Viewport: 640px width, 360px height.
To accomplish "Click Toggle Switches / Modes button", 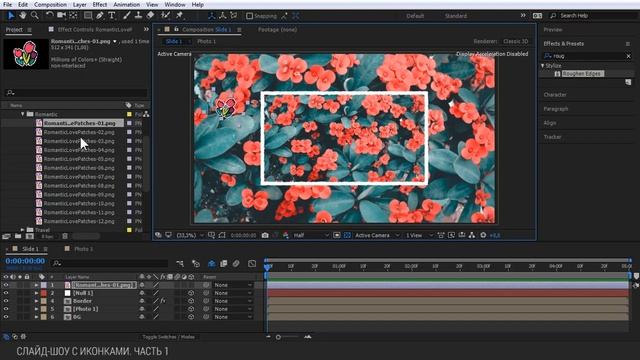I will (168, 337).
